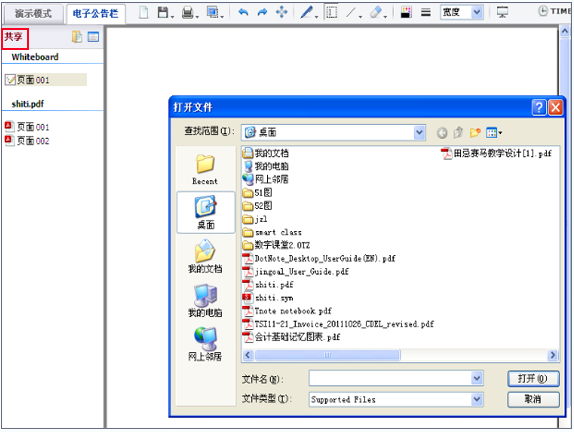Image resolution: width=574 pixels, height=432 pixels.
Task: Click the 取消 button
Action: tap(533, 399)
